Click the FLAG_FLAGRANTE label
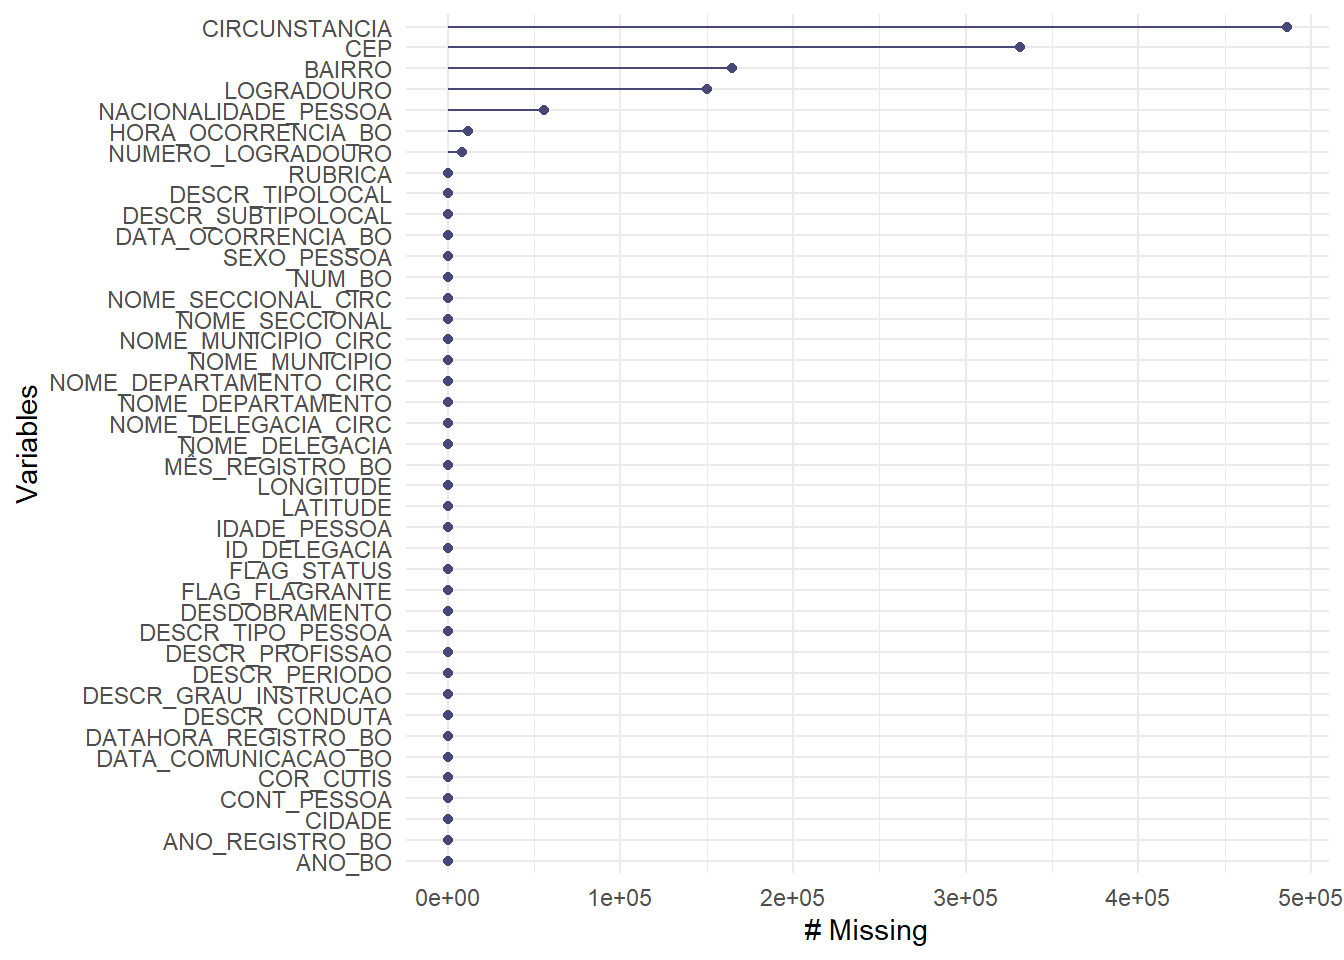Image resolution: width=1344 pixels, height=960 pixels. (x=286, y=592)
